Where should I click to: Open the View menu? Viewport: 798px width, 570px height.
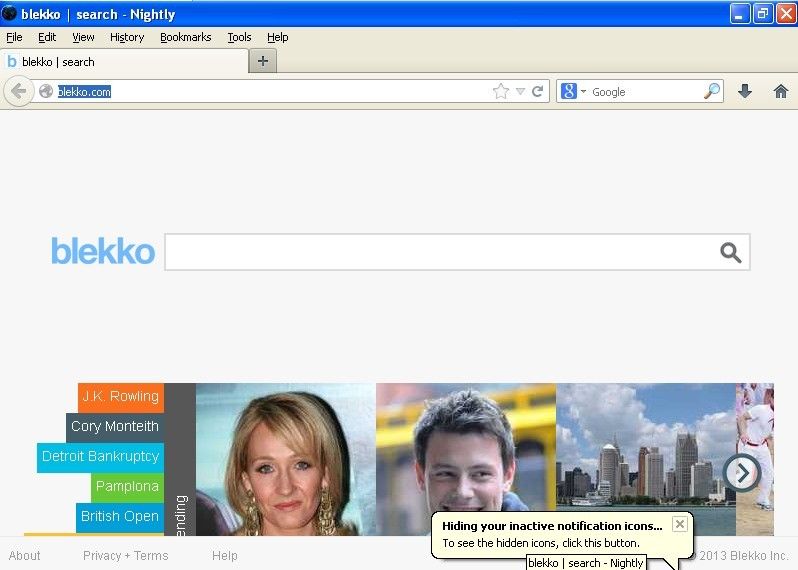point(83,37)
